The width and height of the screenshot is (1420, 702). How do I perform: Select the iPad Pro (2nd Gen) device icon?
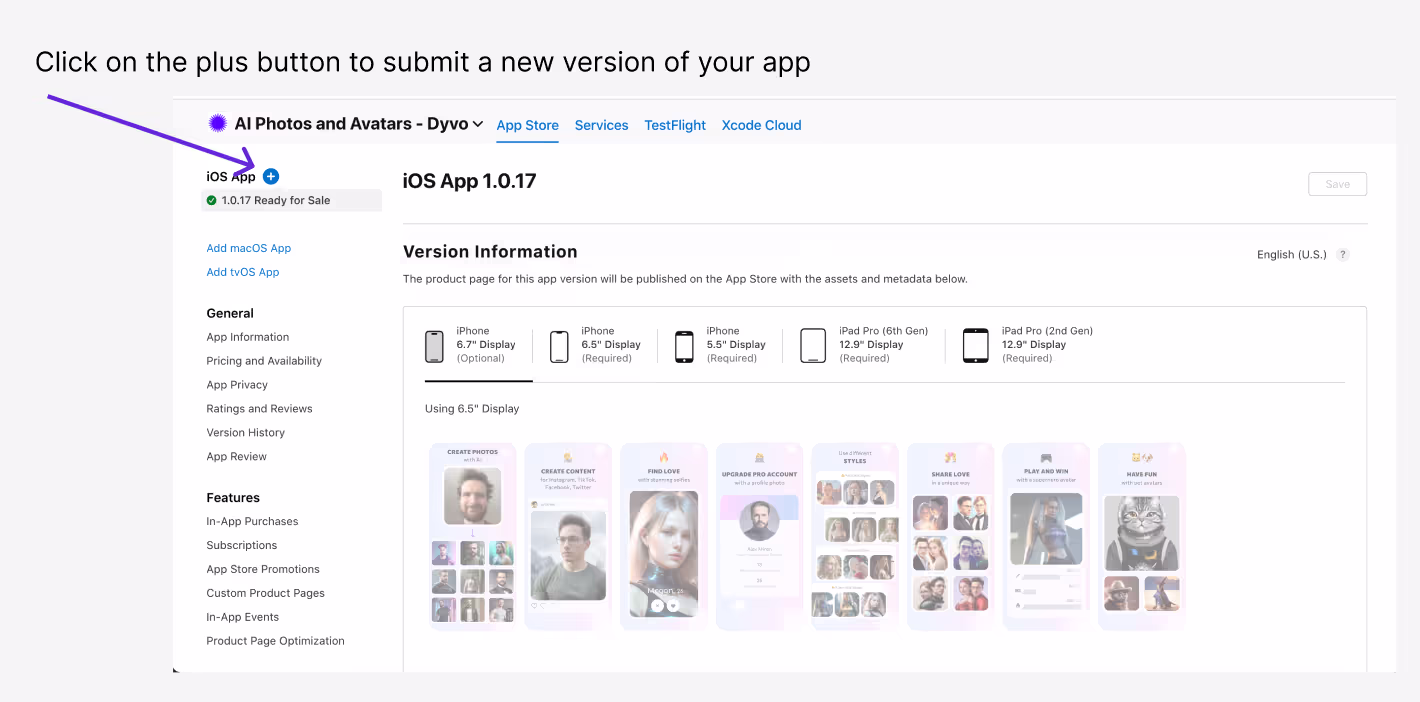click(975, 346)
